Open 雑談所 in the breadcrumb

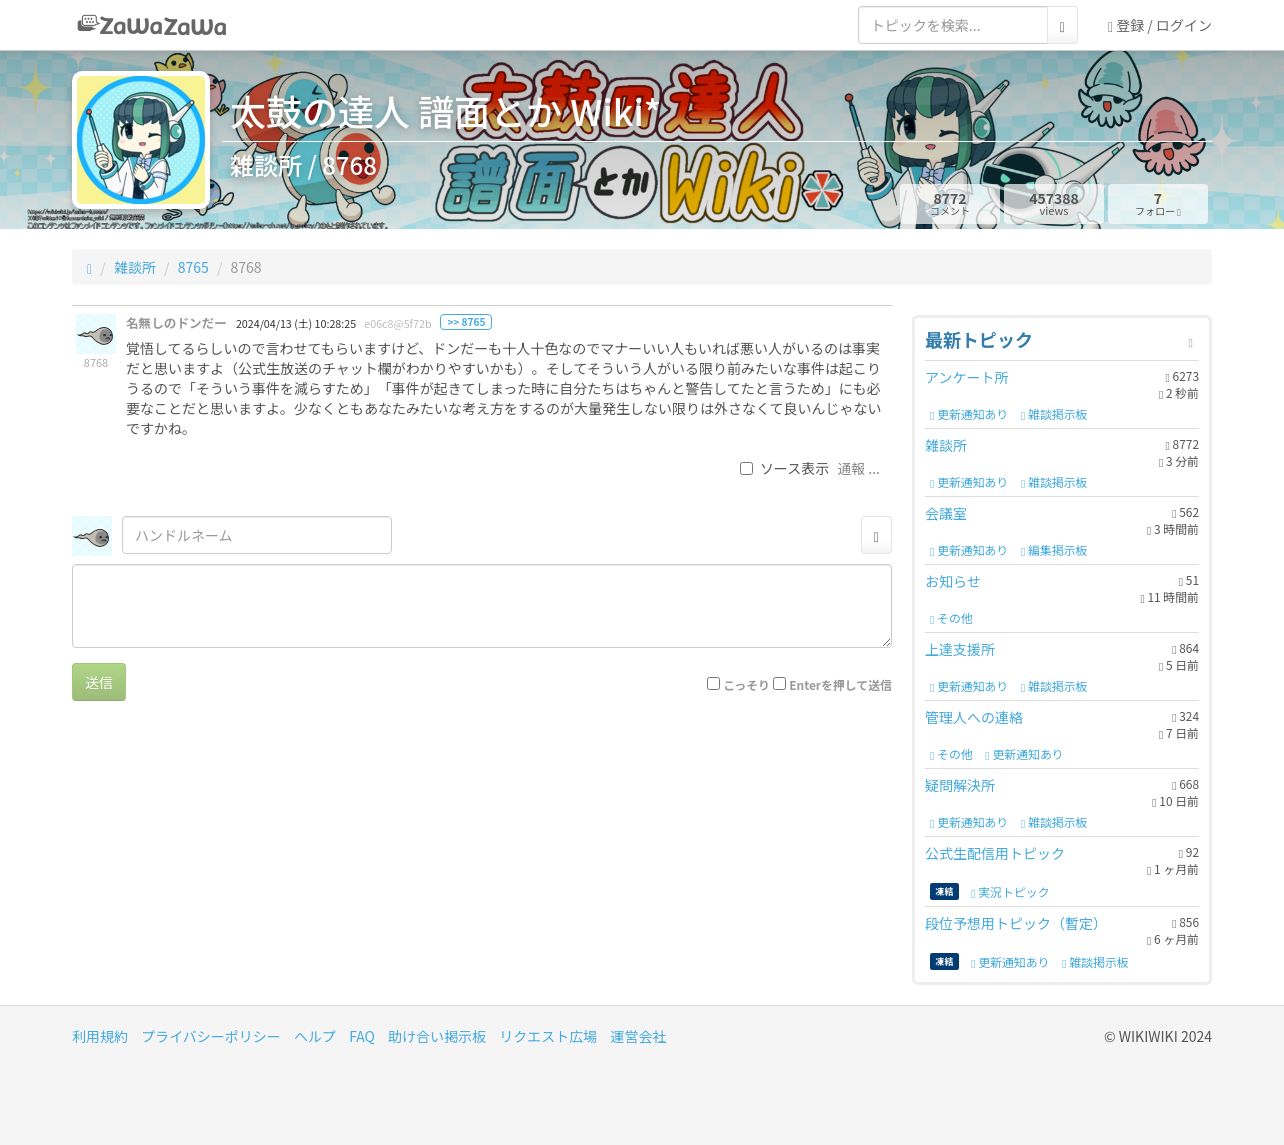tap(135, 267)
